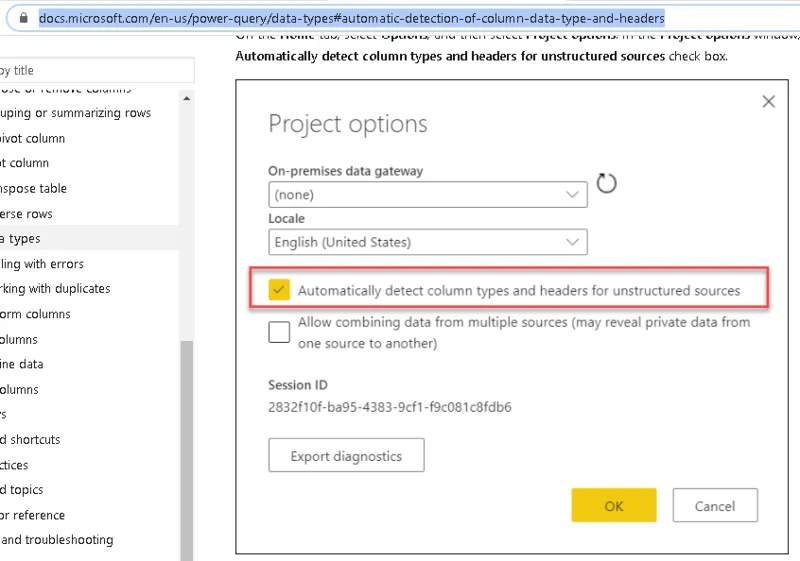Open 'ctices' sidebar item

tap(14, 465)
